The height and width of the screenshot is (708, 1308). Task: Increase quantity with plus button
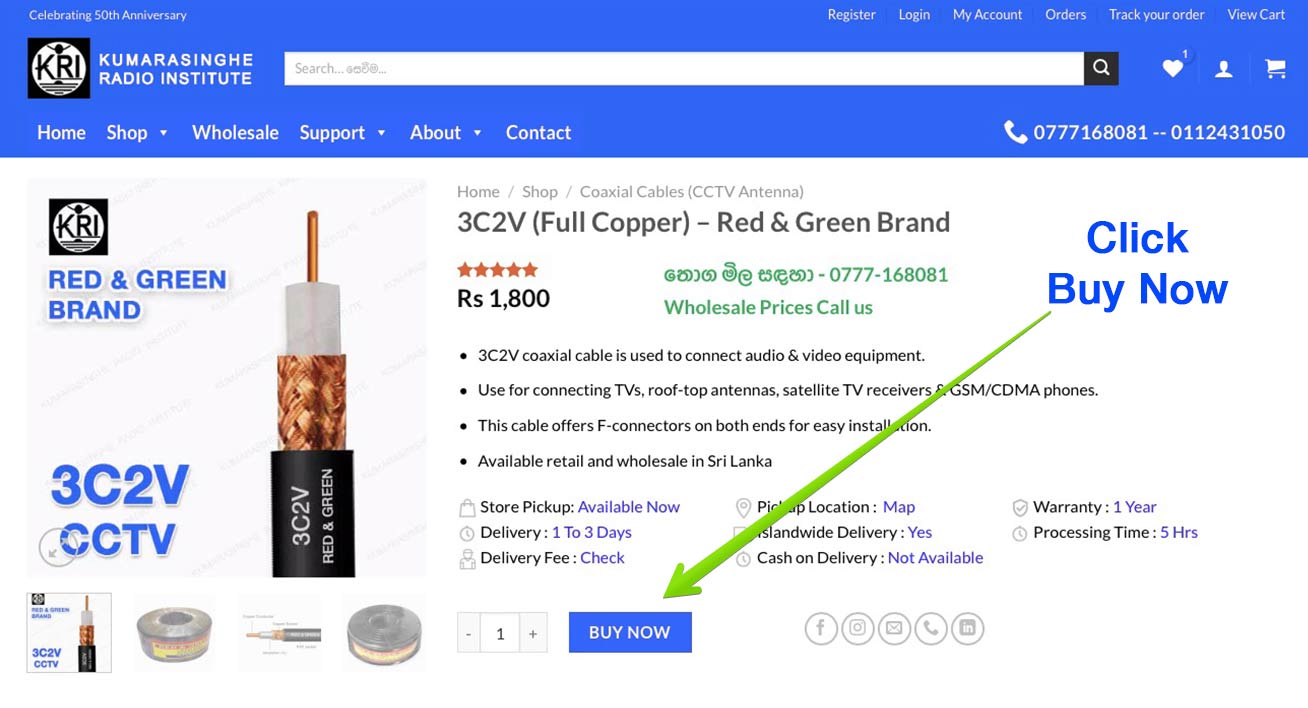click(x=533, y=633)
